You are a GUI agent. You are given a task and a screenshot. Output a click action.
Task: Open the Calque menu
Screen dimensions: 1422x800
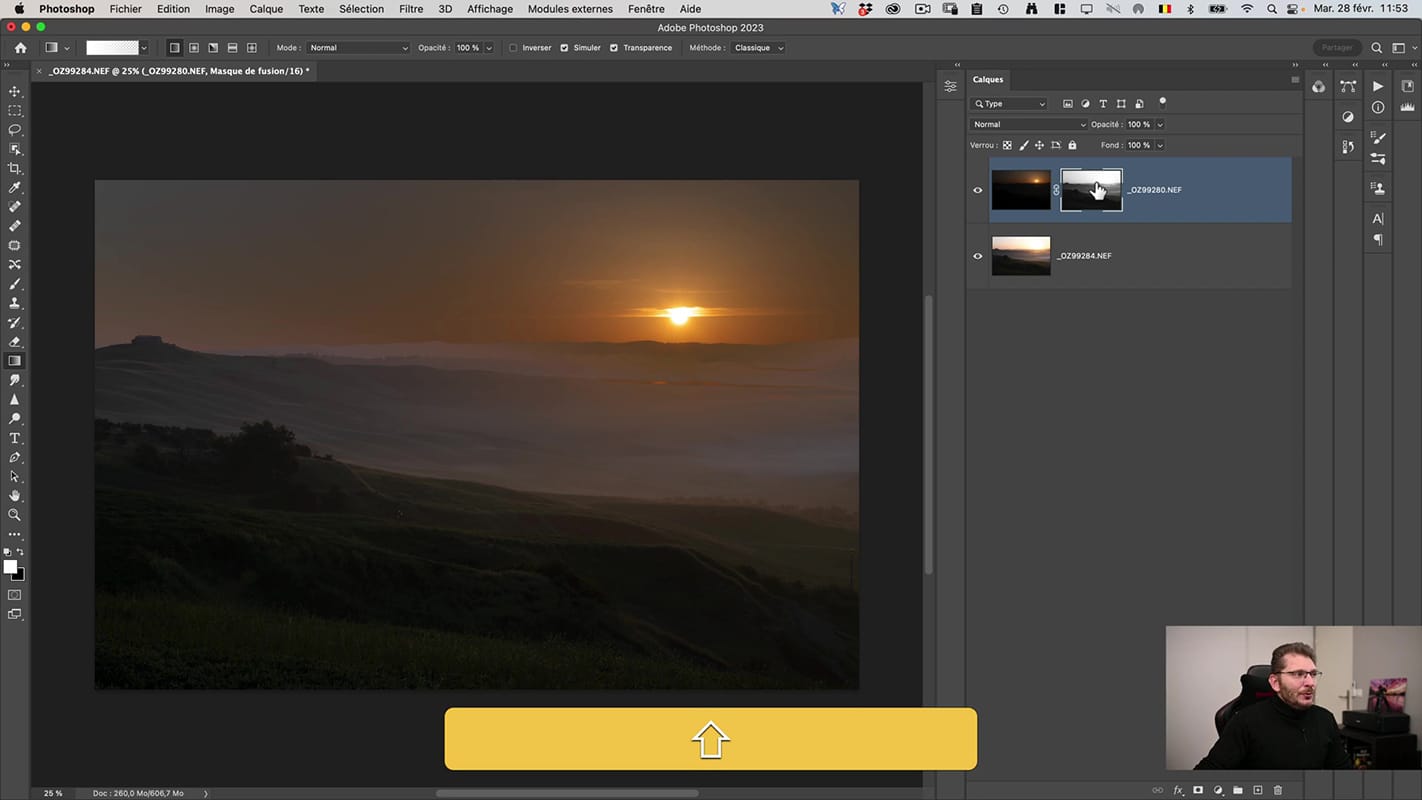click(266, 9)
